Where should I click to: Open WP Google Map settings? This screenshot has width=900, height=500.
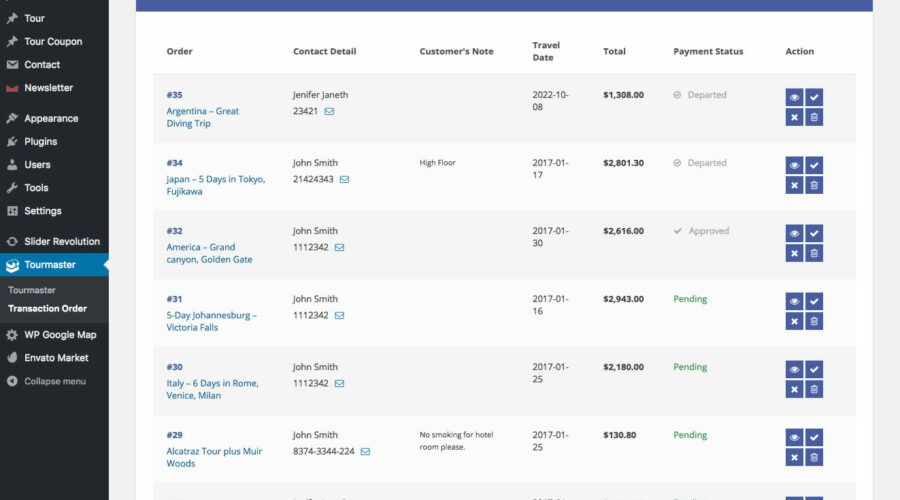click(x=60, y=335)
